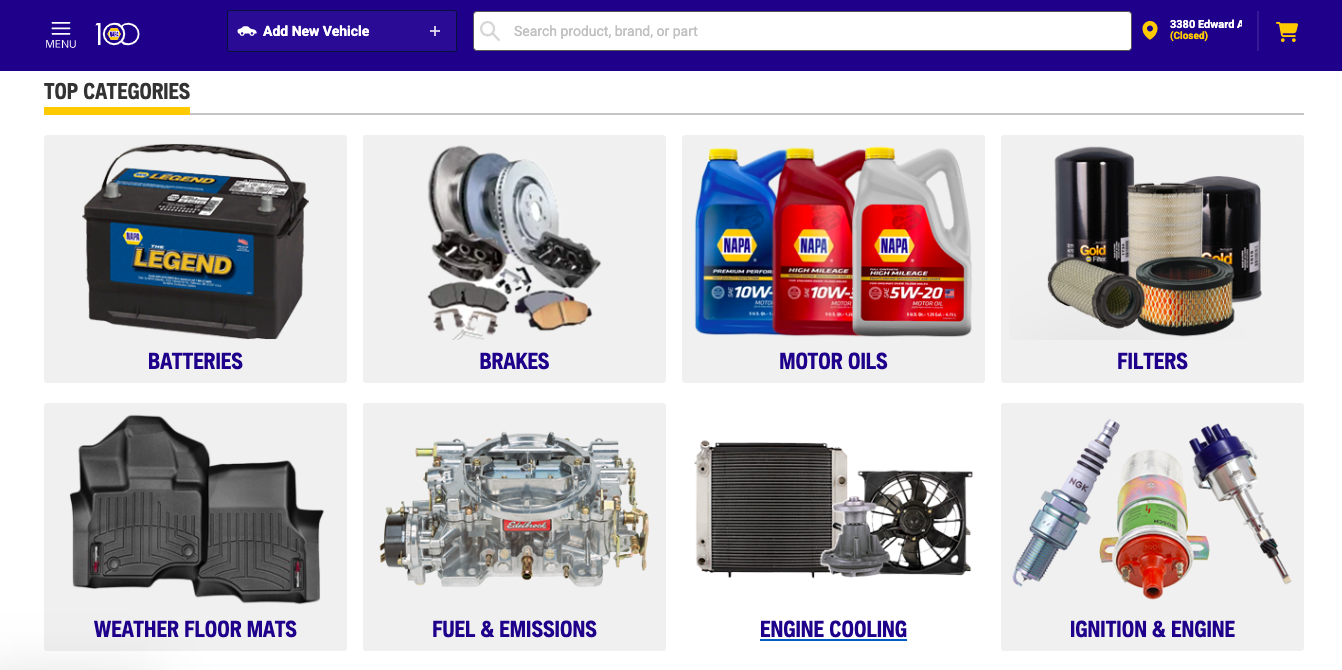The image size is (1342, 670).
Task: Open the BATTERIES category link
Action: 195,361
